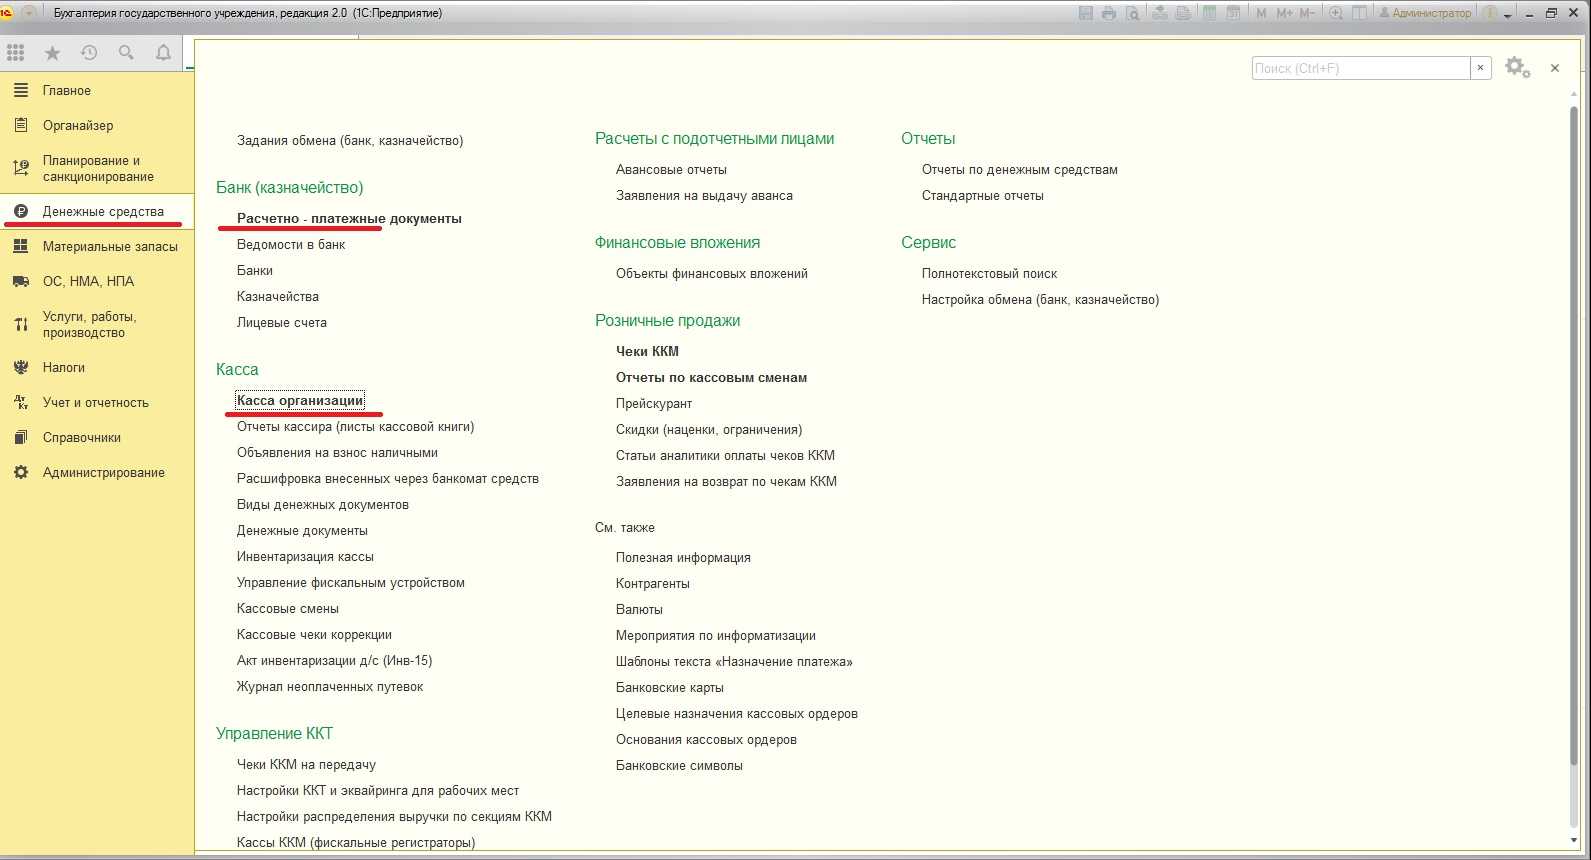1591x860 pixels.
Task: Open Favorites star icon
Action: (x=52, y=53)
